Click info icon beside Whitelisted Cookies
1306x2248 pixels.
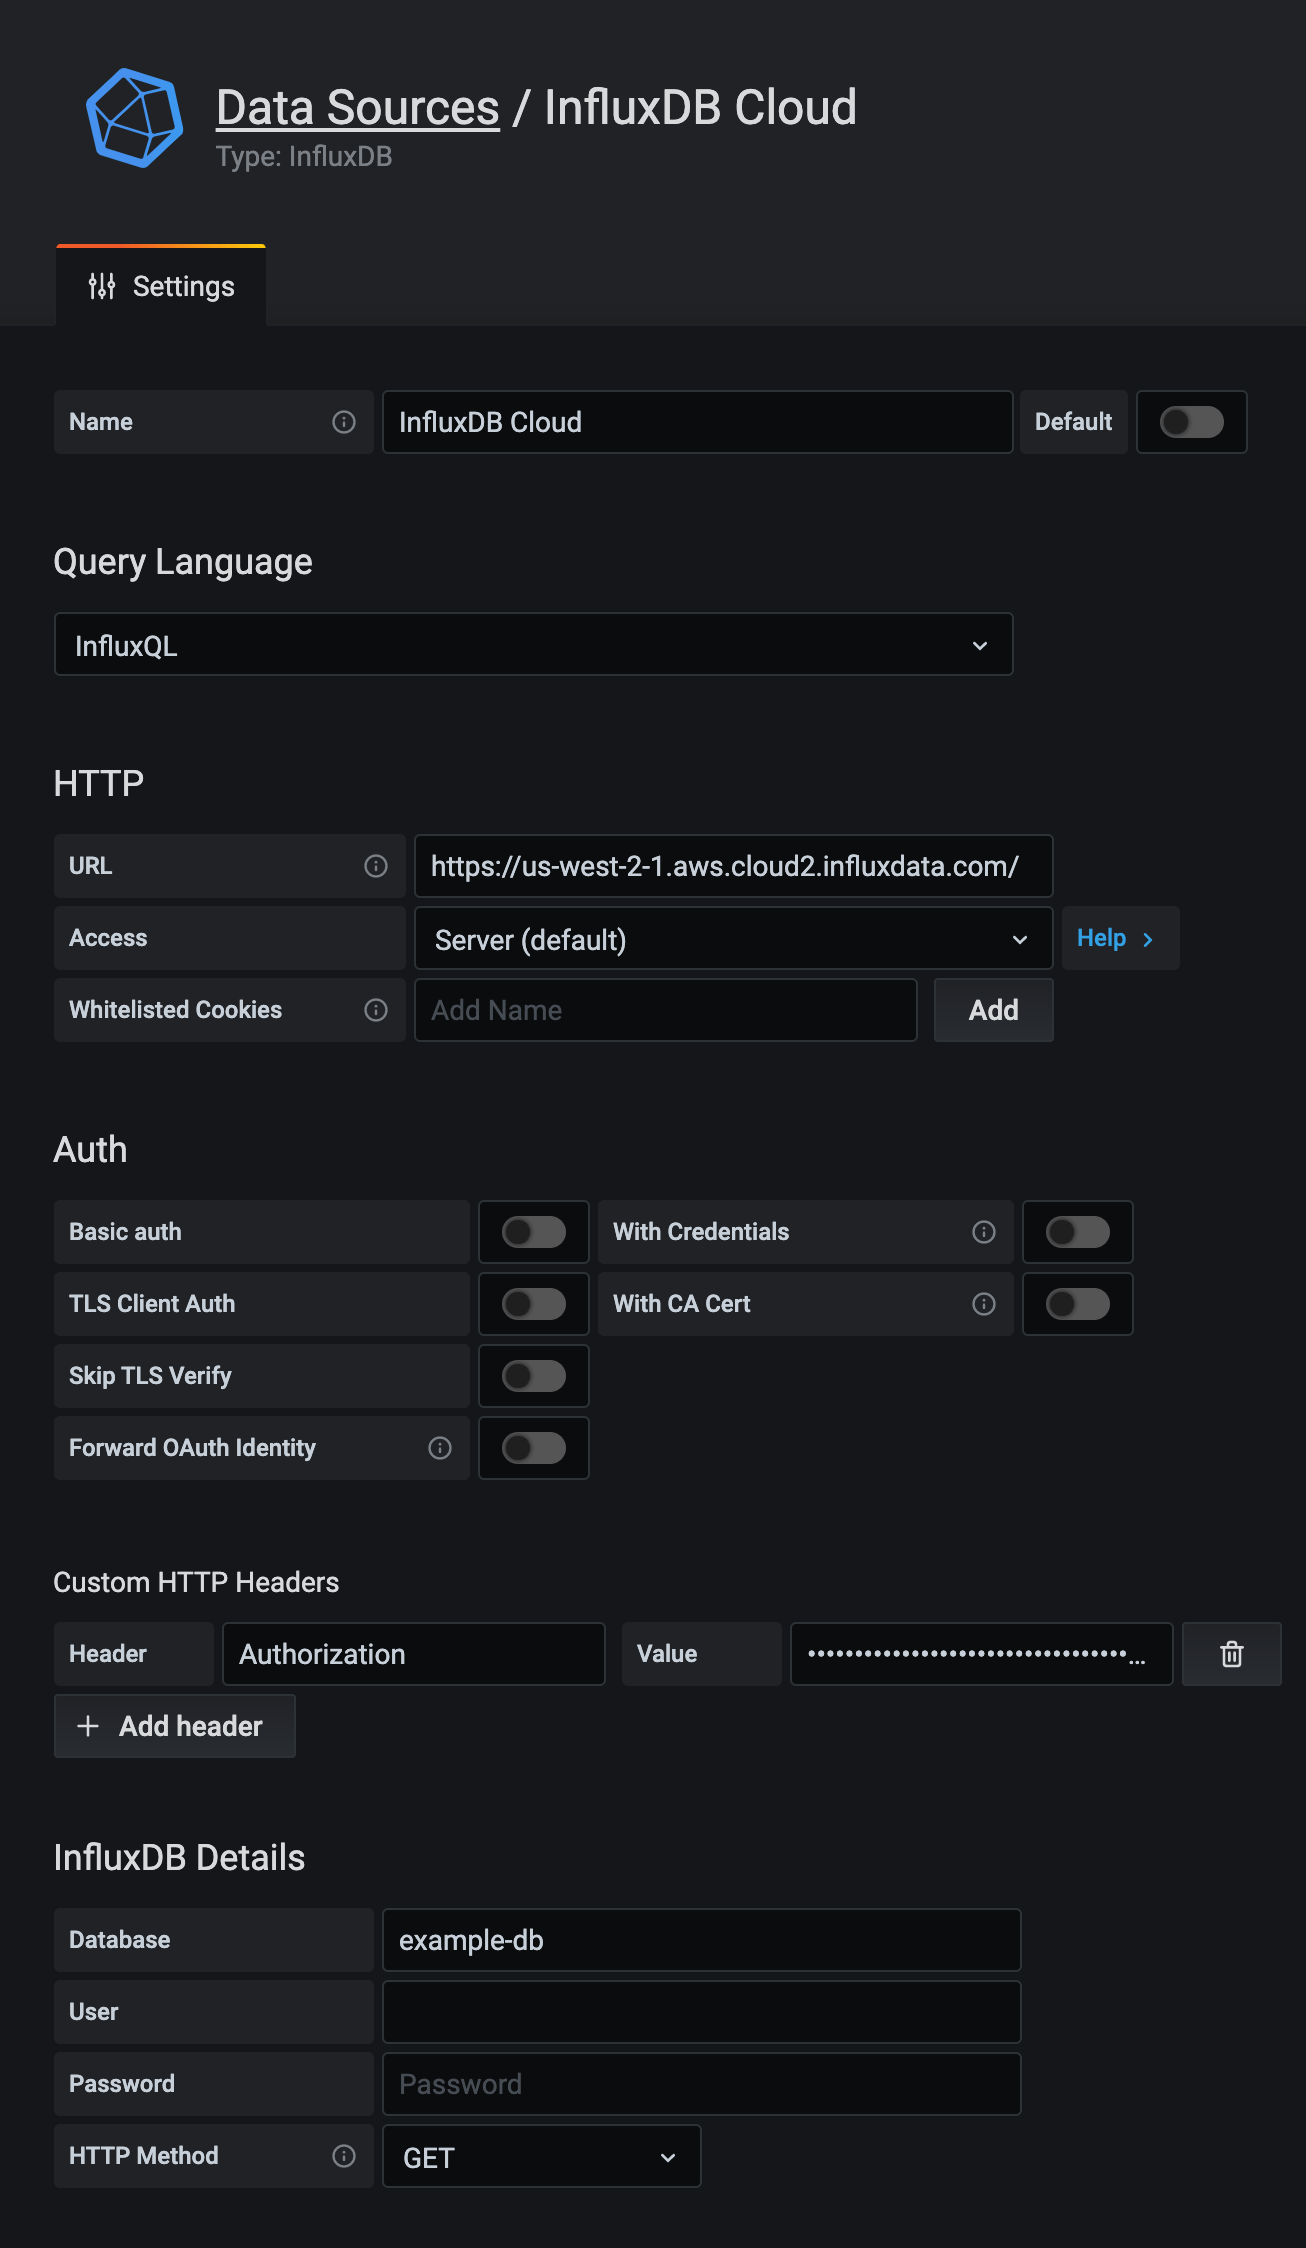coord(376,1010)
